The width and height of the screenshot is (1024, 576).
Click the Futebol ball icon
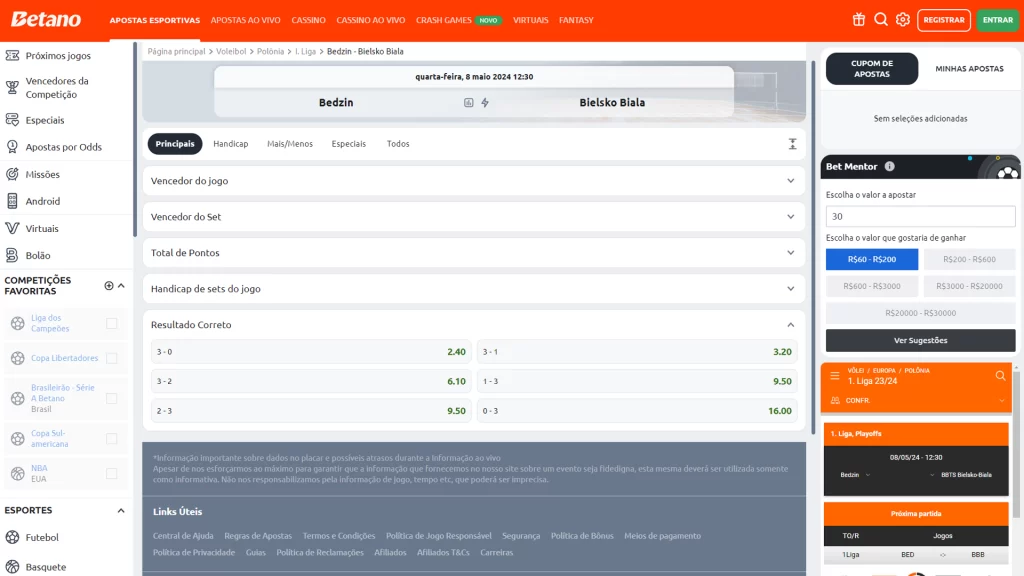(x=12, y=537)
